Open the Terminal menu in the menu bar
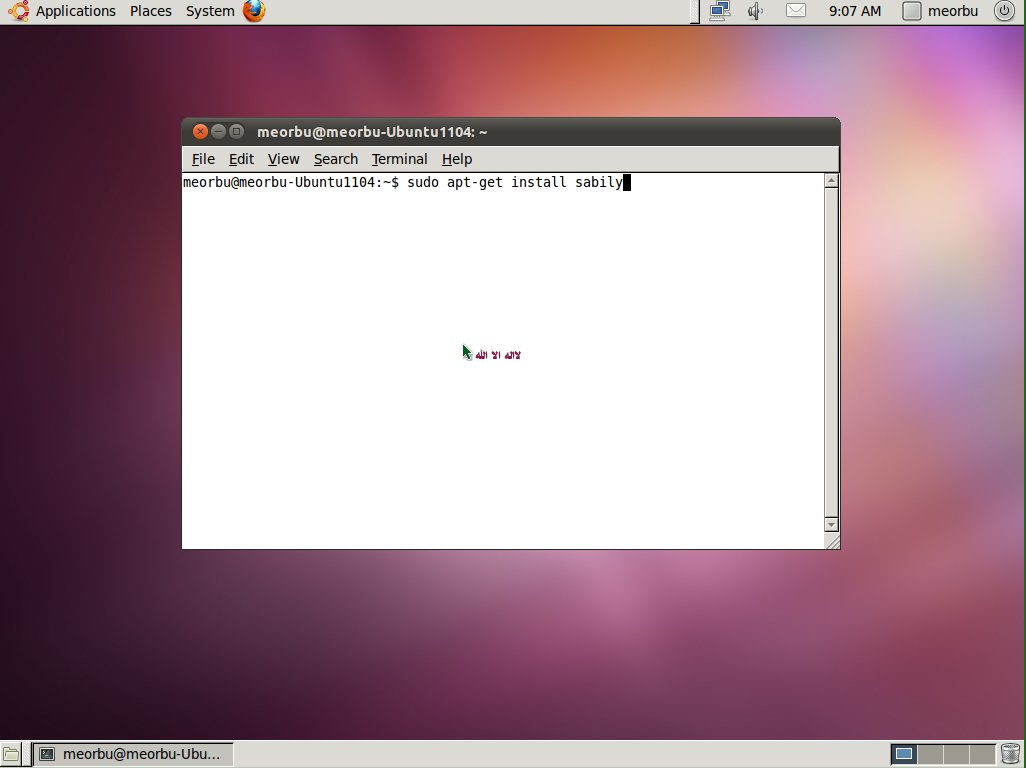1026x768 pixels. 399,159
